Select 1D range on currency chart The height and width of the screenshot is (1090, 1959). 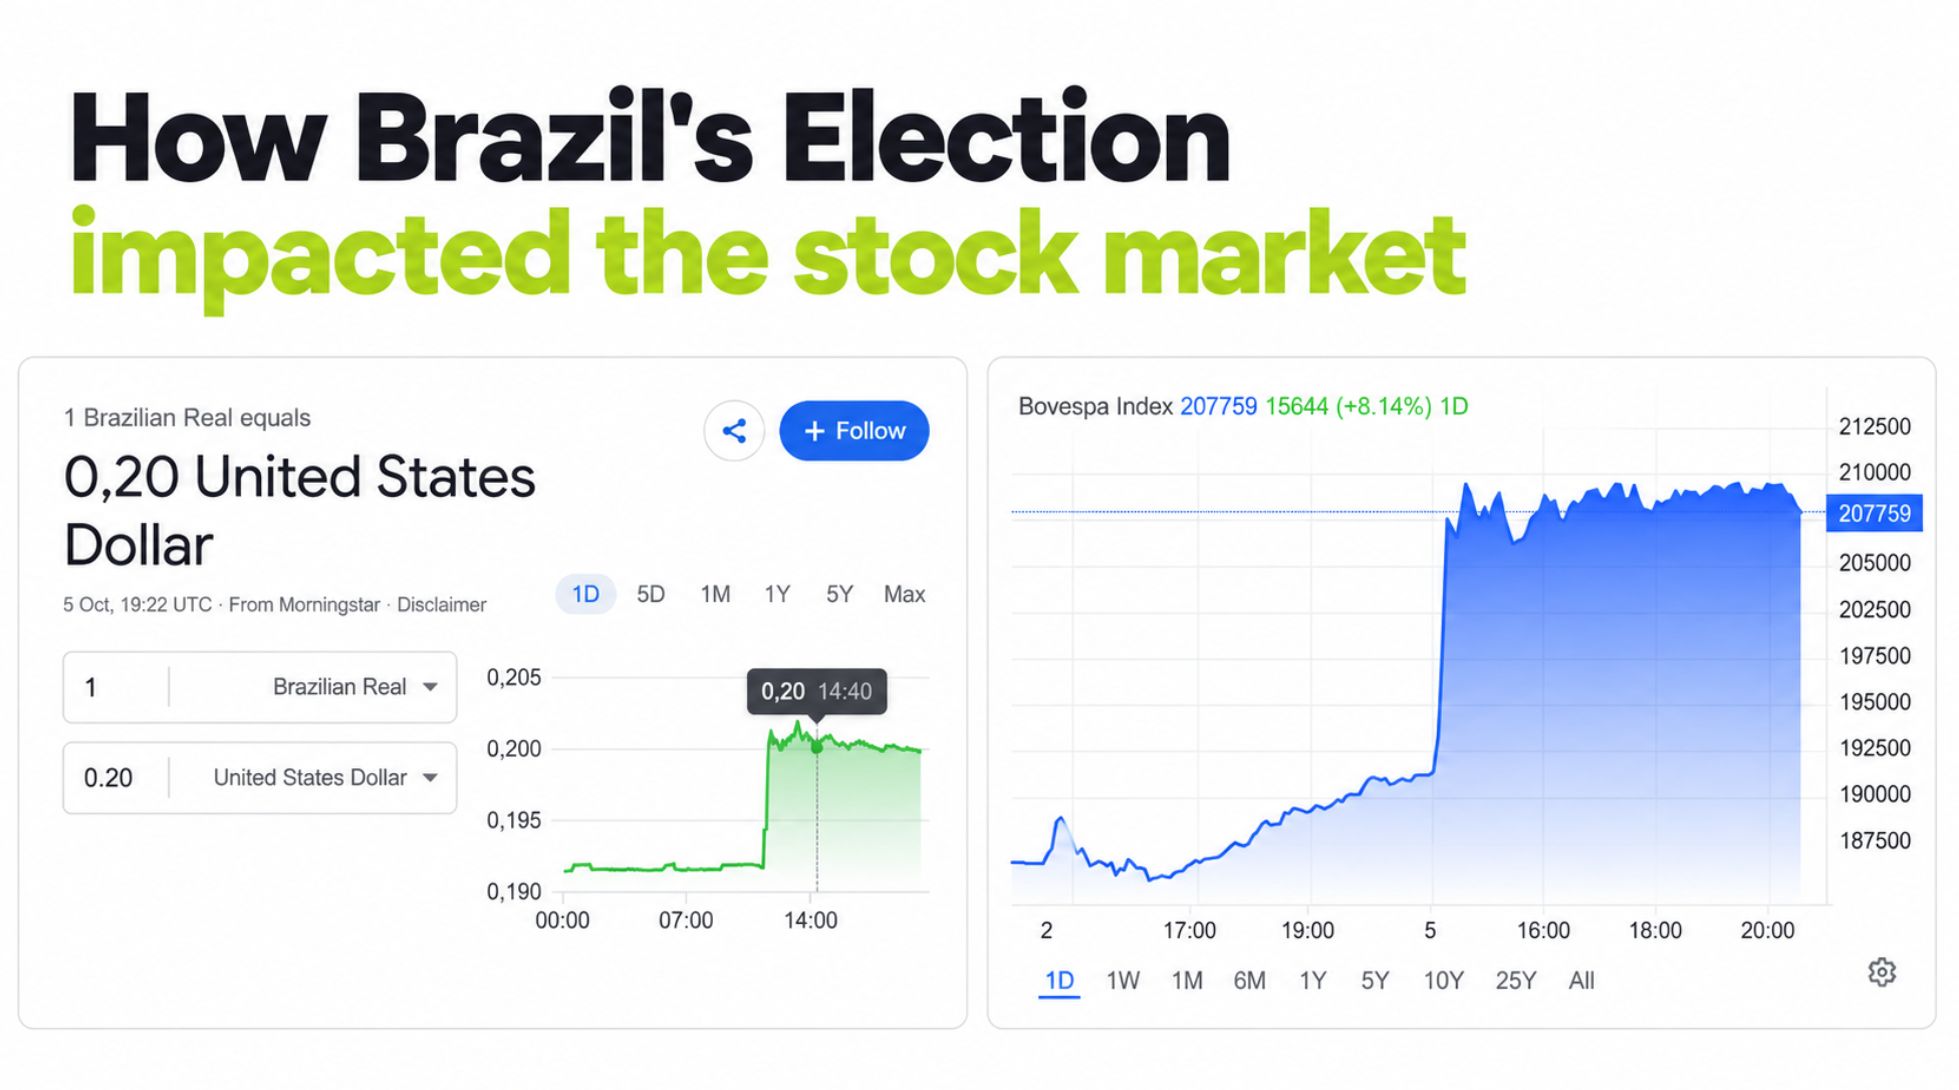(585, 594)
